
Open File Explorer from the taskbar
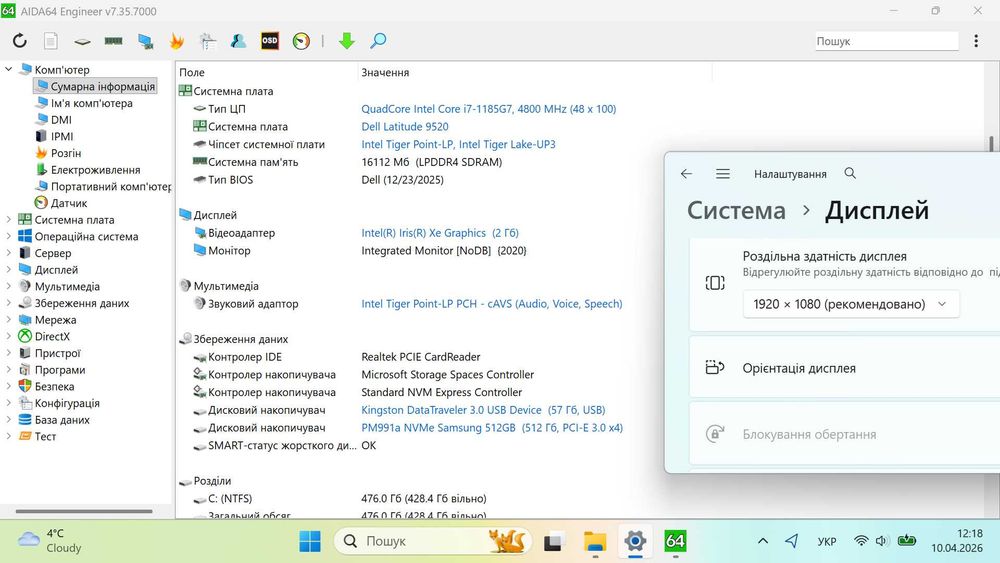pos(595,541)
